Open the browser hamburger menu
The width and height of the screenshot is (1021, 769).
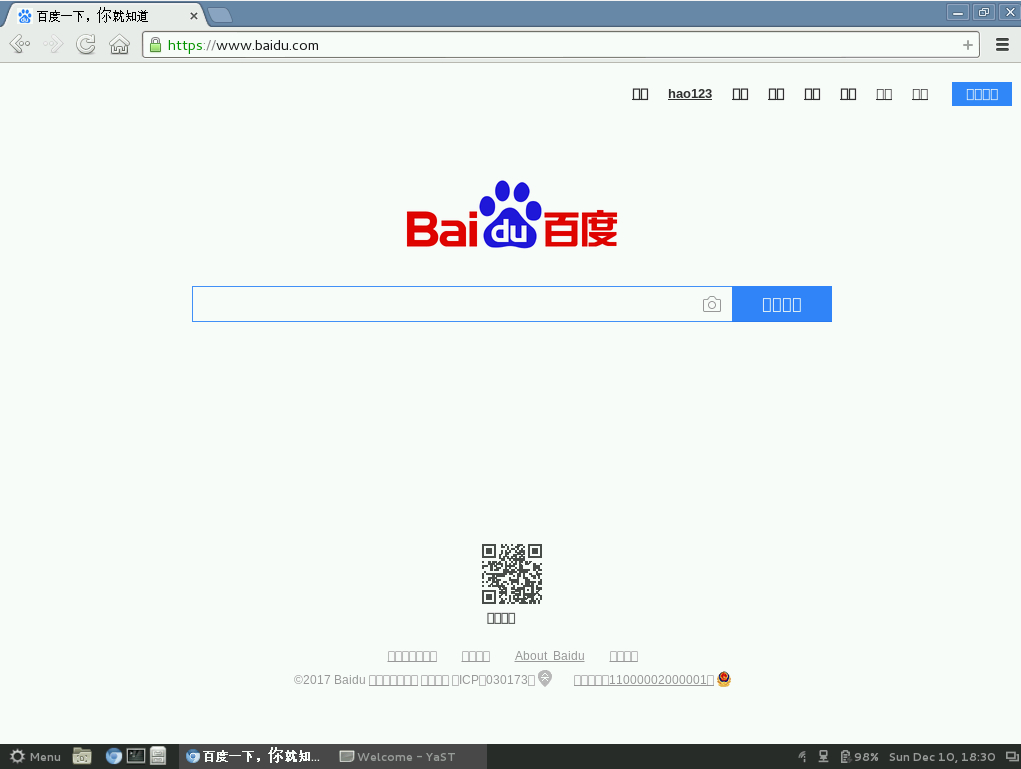(1003, 44)
